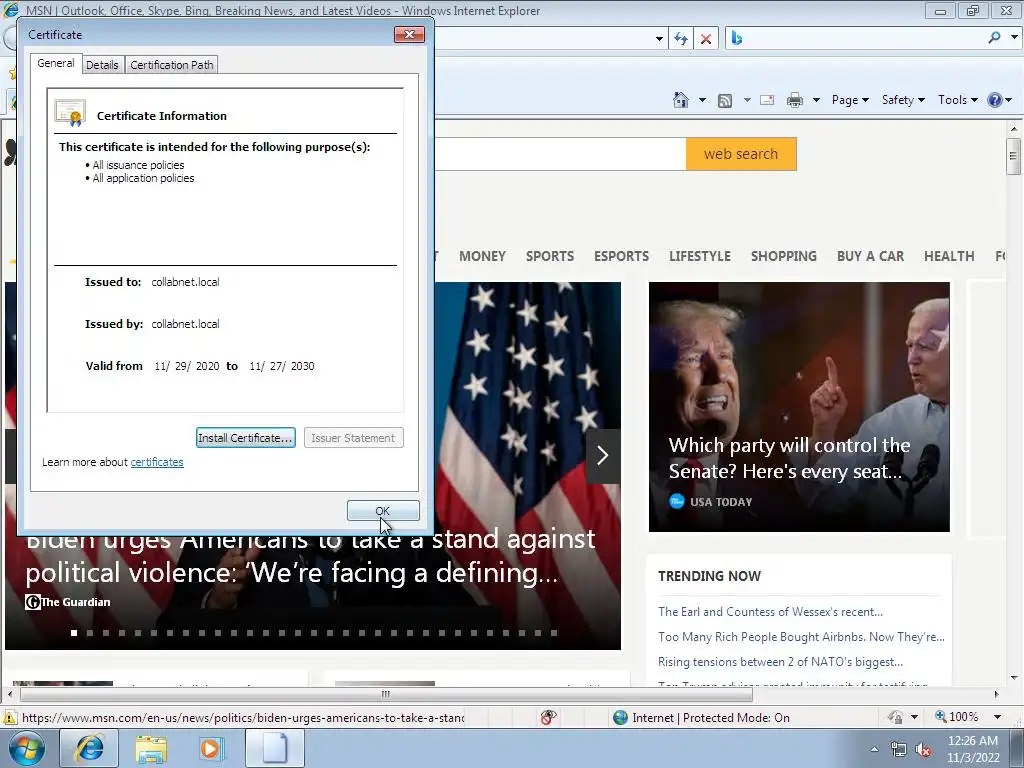
Task: Click Internet Explorer taskbar icon
Action: click(88, 748)
